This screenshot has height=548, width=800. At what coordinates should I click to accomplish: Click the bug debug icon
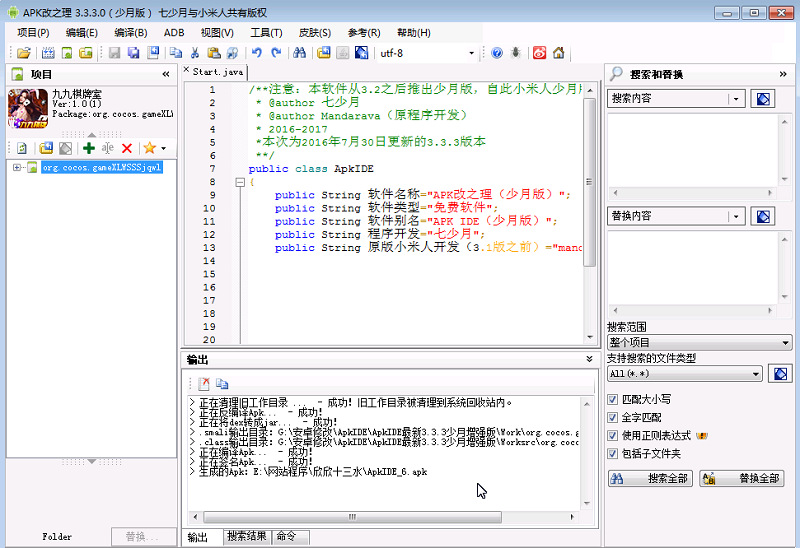coord(516,53)
